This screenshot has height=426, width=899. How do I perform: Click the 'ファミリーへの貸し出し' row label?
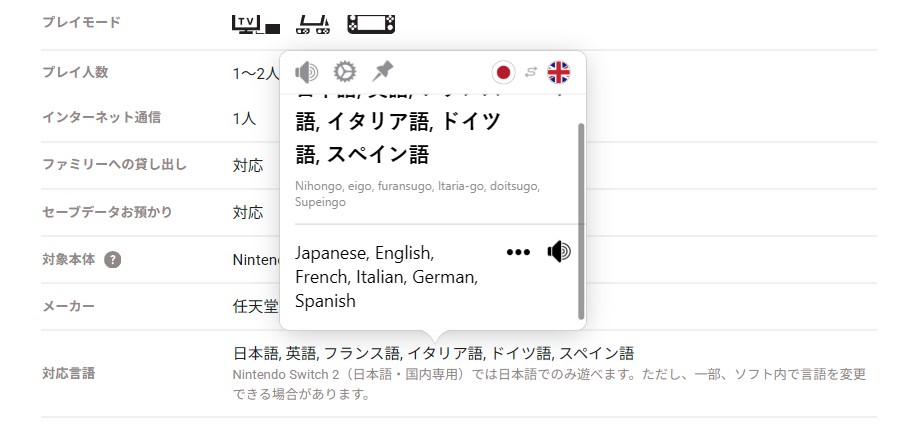tap(115, 165)
